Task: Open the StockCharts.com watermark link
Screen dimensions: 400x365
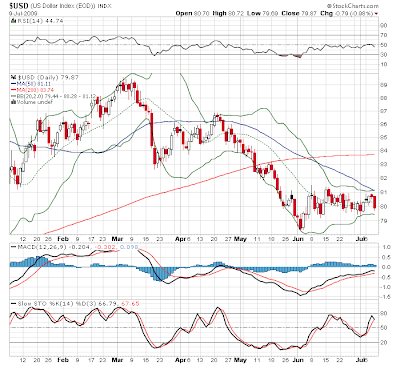Action: 353,6
